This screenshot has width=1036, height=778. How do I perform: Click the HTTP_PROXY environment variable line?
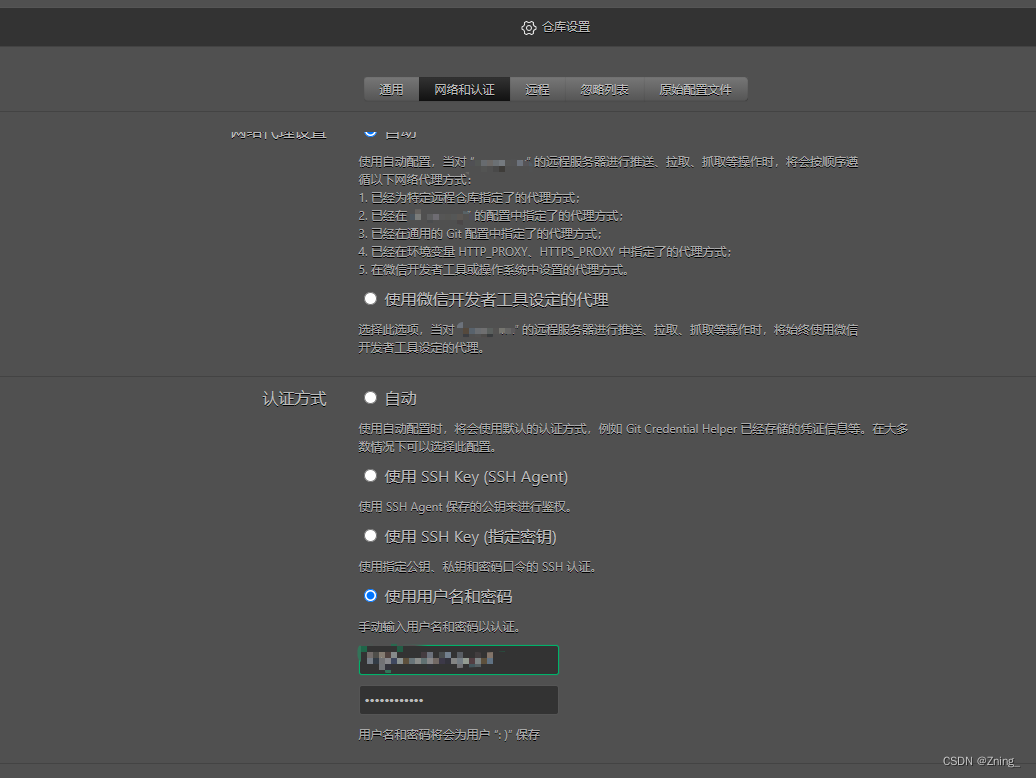tap(544, 252)
